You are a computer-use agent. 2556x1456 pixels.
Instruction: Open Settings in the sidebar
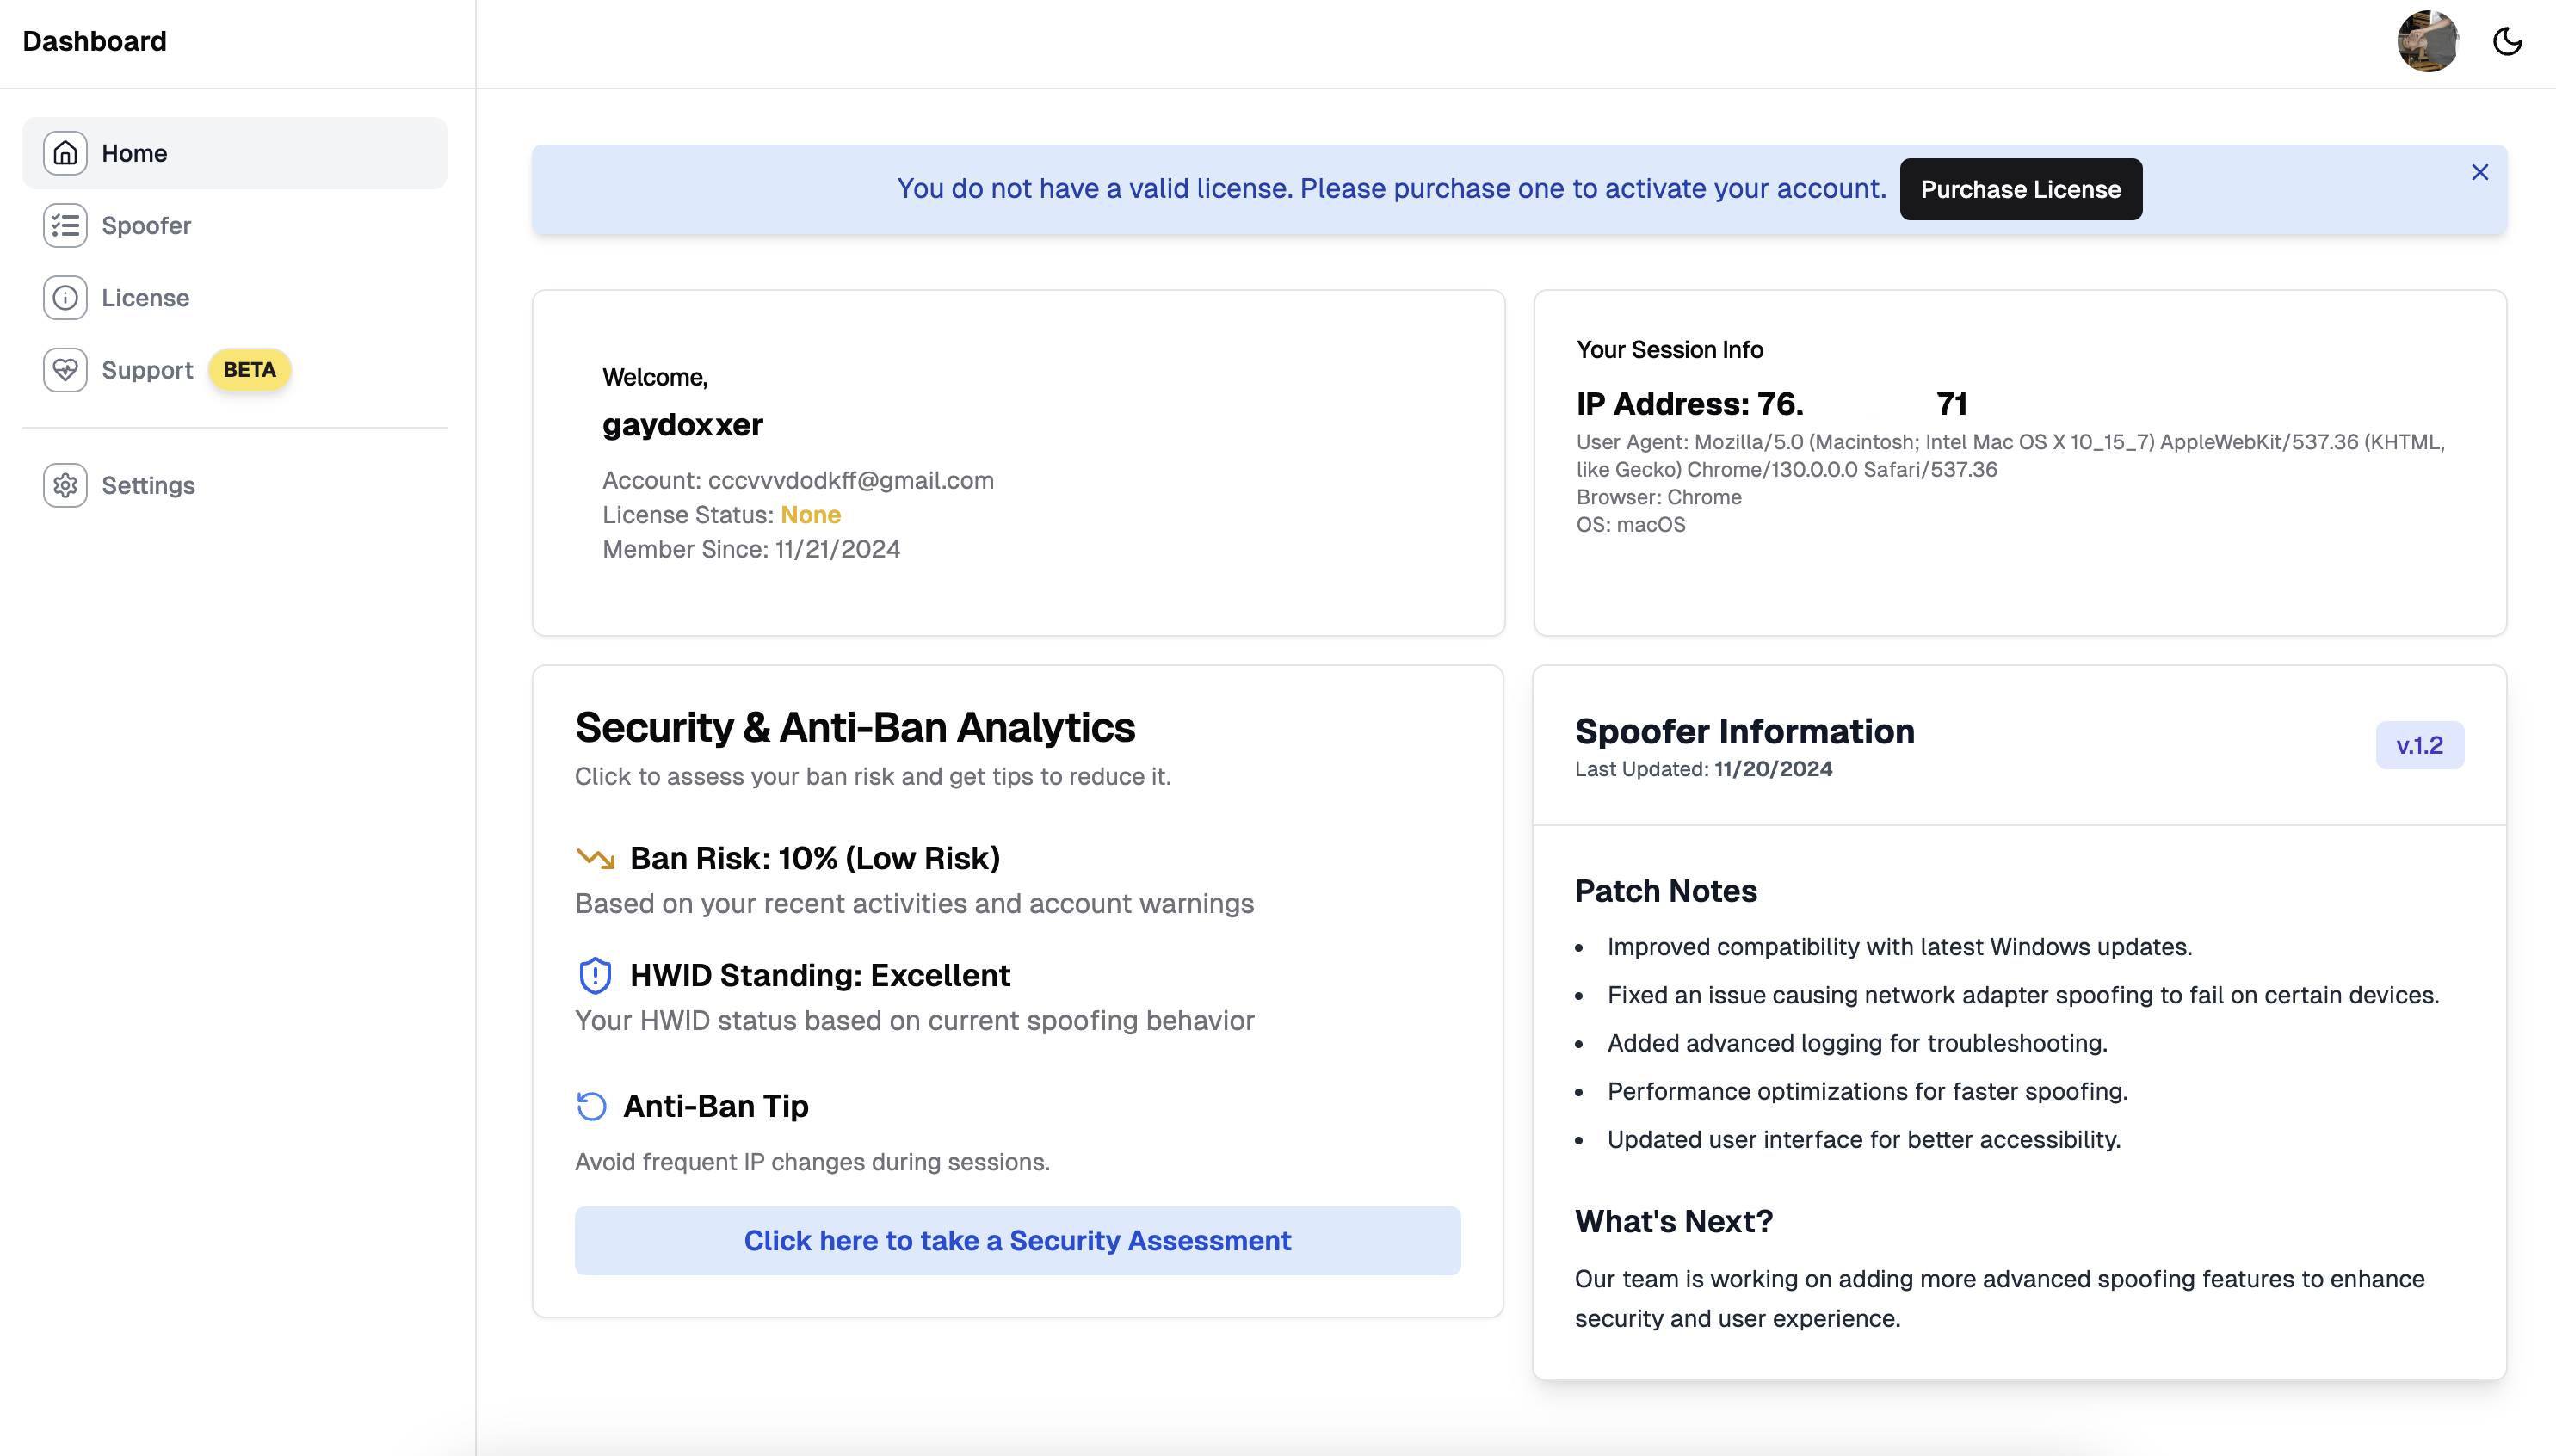[x=148, y=485]
